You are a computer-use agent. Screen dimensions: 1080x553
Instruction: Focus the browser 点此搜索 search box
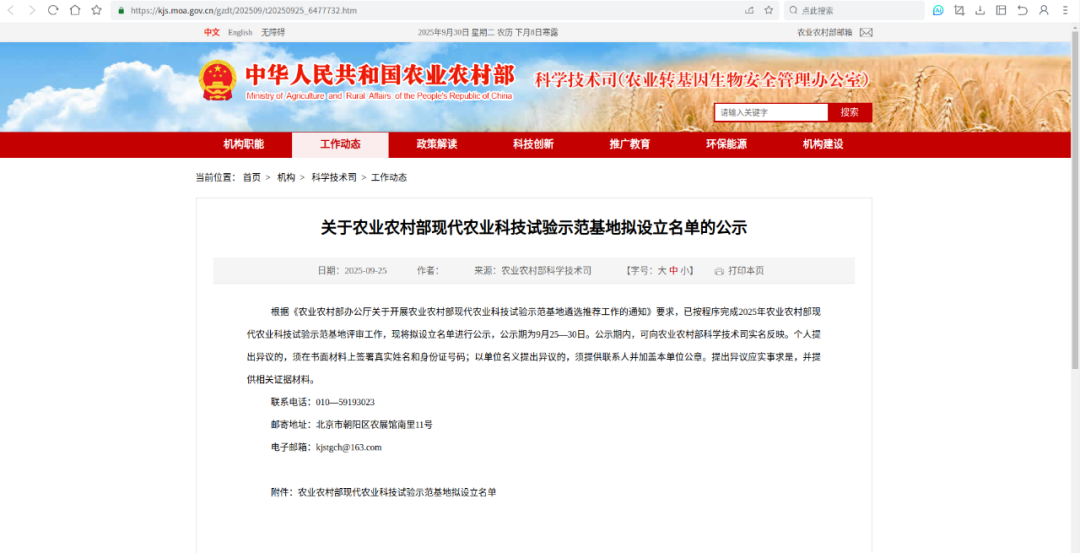[x=854, y=10]
